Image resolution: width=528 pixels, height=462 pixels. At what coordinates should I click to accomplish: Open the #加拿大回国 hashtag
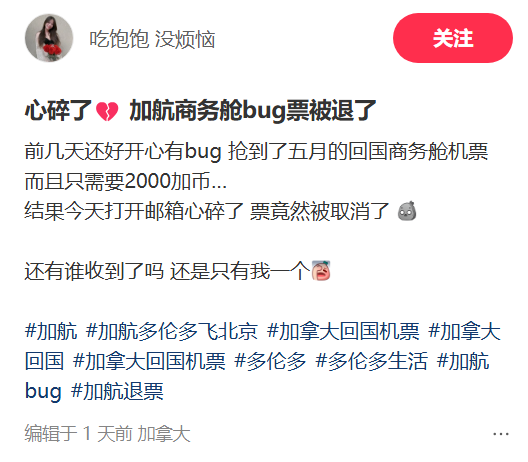pyautogui.click(x=263, y=346)
